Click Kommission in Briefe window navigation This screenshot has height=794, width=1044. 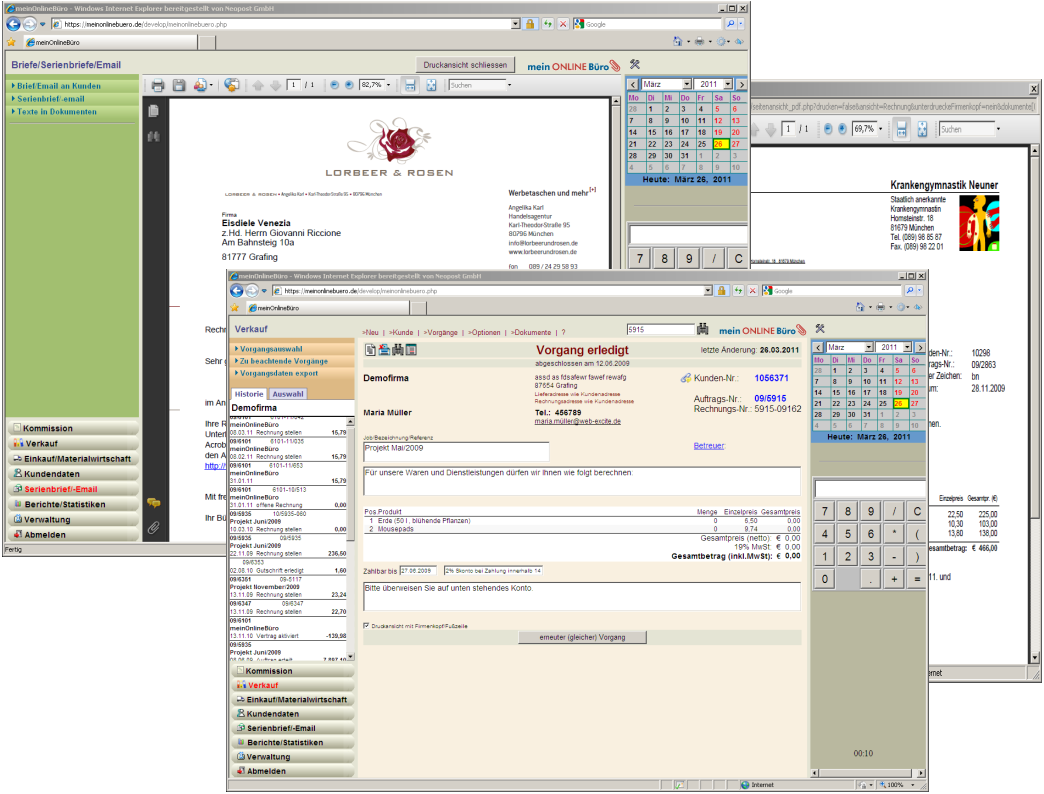[73, 428]
